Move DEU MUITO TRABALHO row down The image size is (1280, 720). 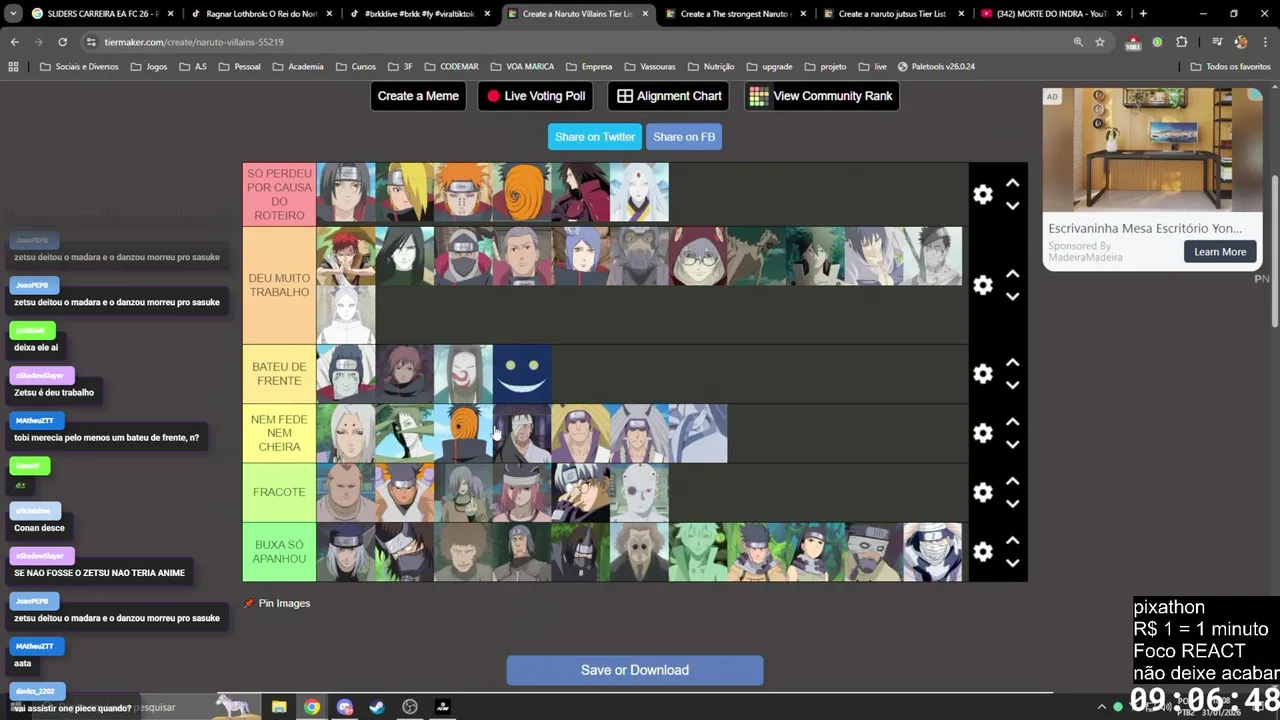1012,296
